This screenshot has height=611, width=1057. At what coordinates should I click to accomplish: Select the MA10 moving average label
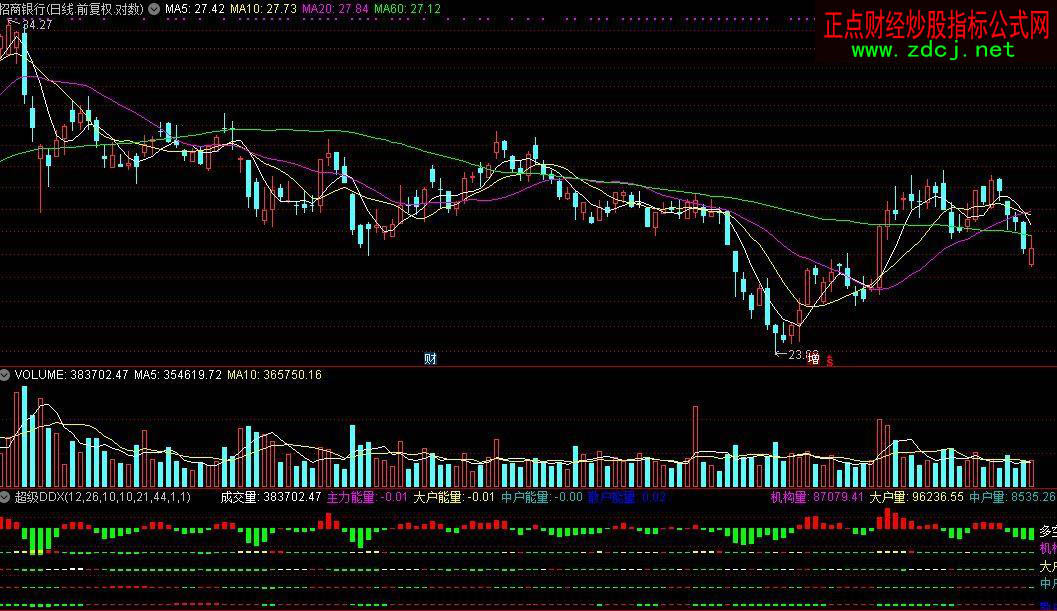coord(261,8)
